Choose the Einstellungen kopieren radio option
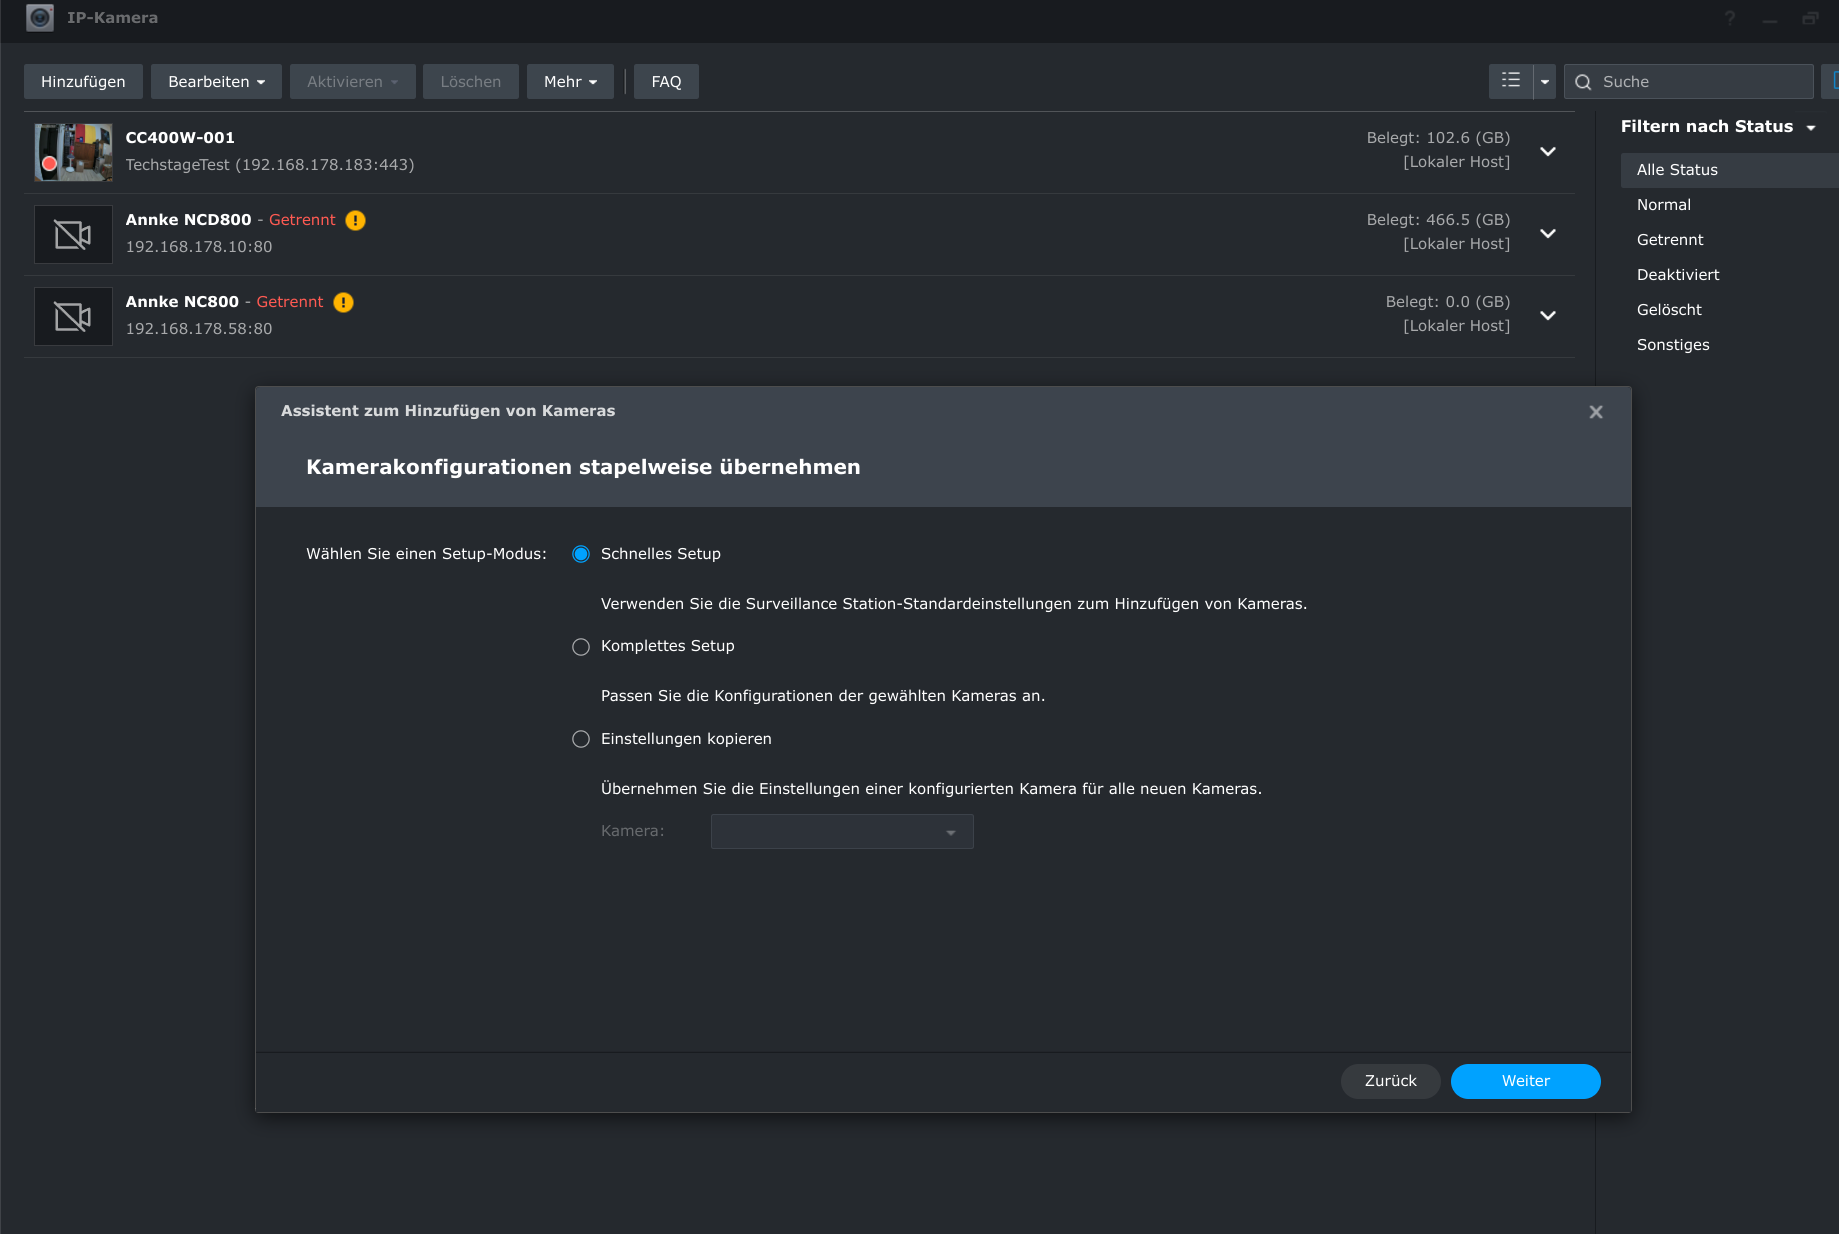The image size is (1839, 1234). tap(581, 739)
